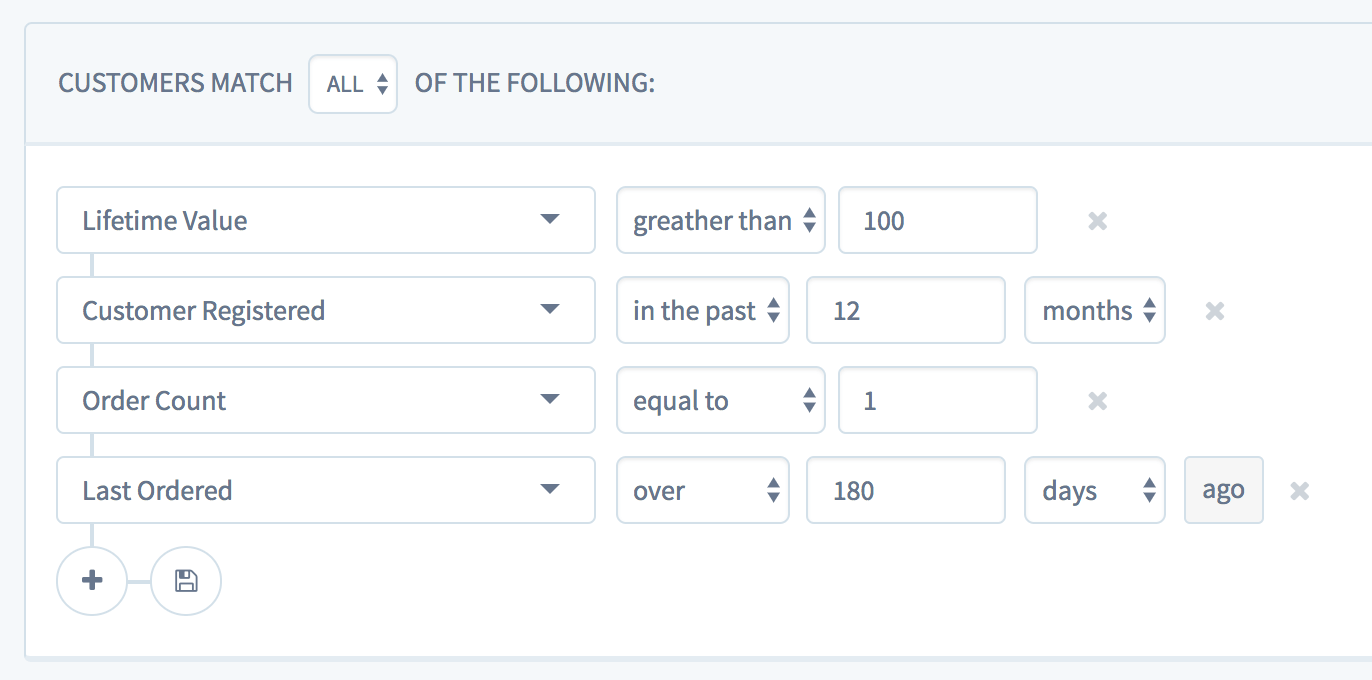Viewport: 1372px width, 680px height.
Task: Open the ALL match type selector
Action: (x=353, y=84)
